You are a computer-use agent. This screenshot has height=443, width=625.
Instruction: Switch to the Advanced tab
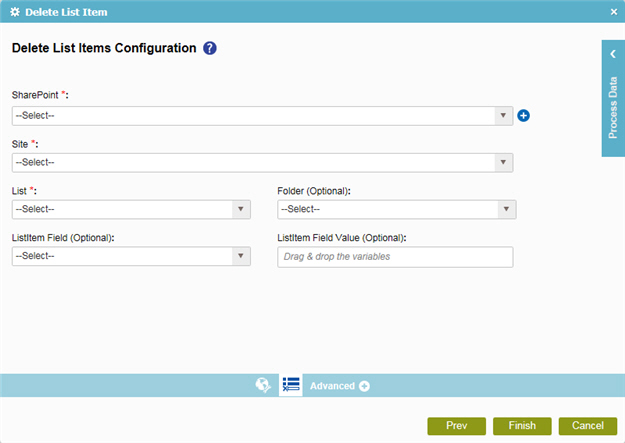click(332, 386)
